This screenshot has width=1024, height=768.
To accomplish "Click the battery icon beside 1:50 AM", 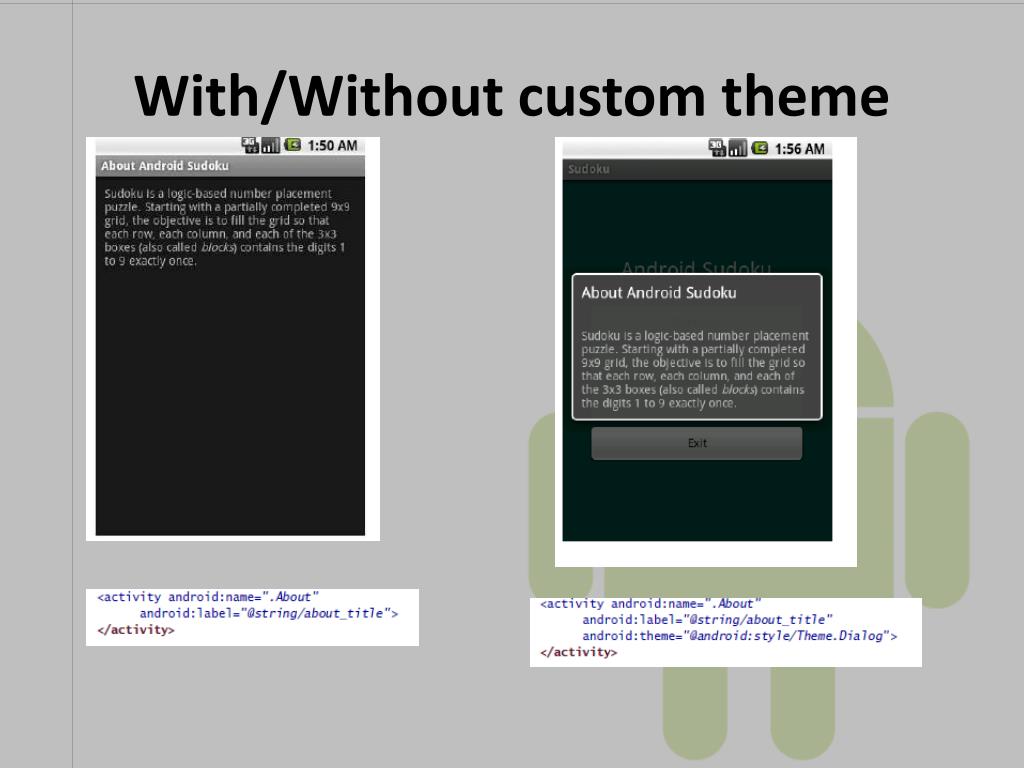I will pyautogui.click(x=292, y=145).
